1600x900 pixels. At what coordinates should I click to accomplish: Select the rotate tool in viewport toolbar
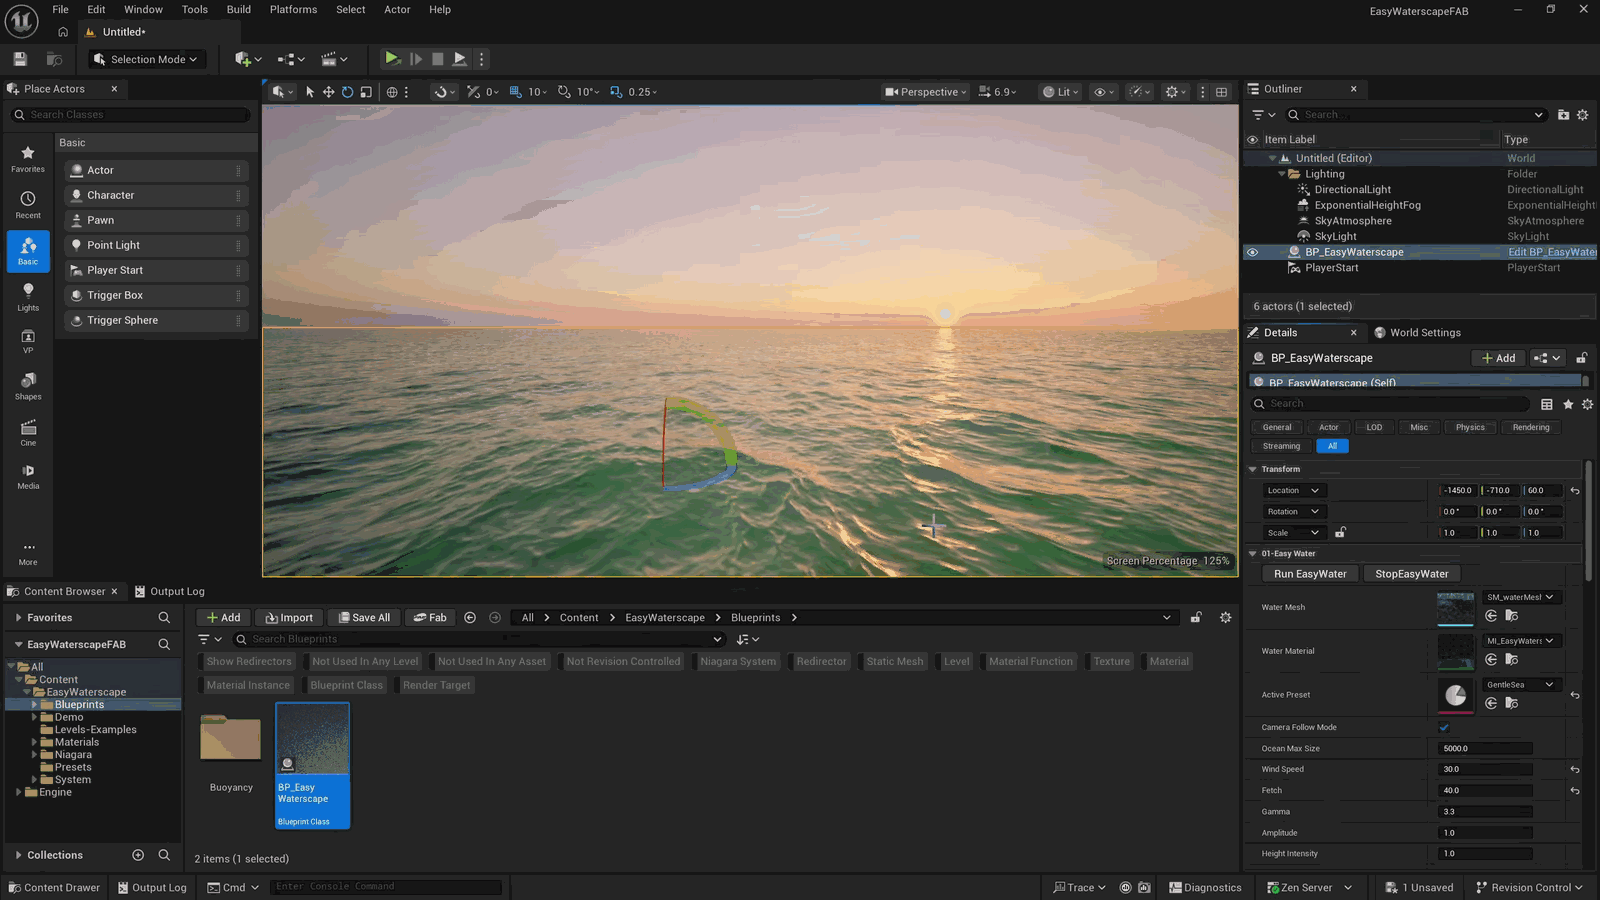tap(347, 92)
